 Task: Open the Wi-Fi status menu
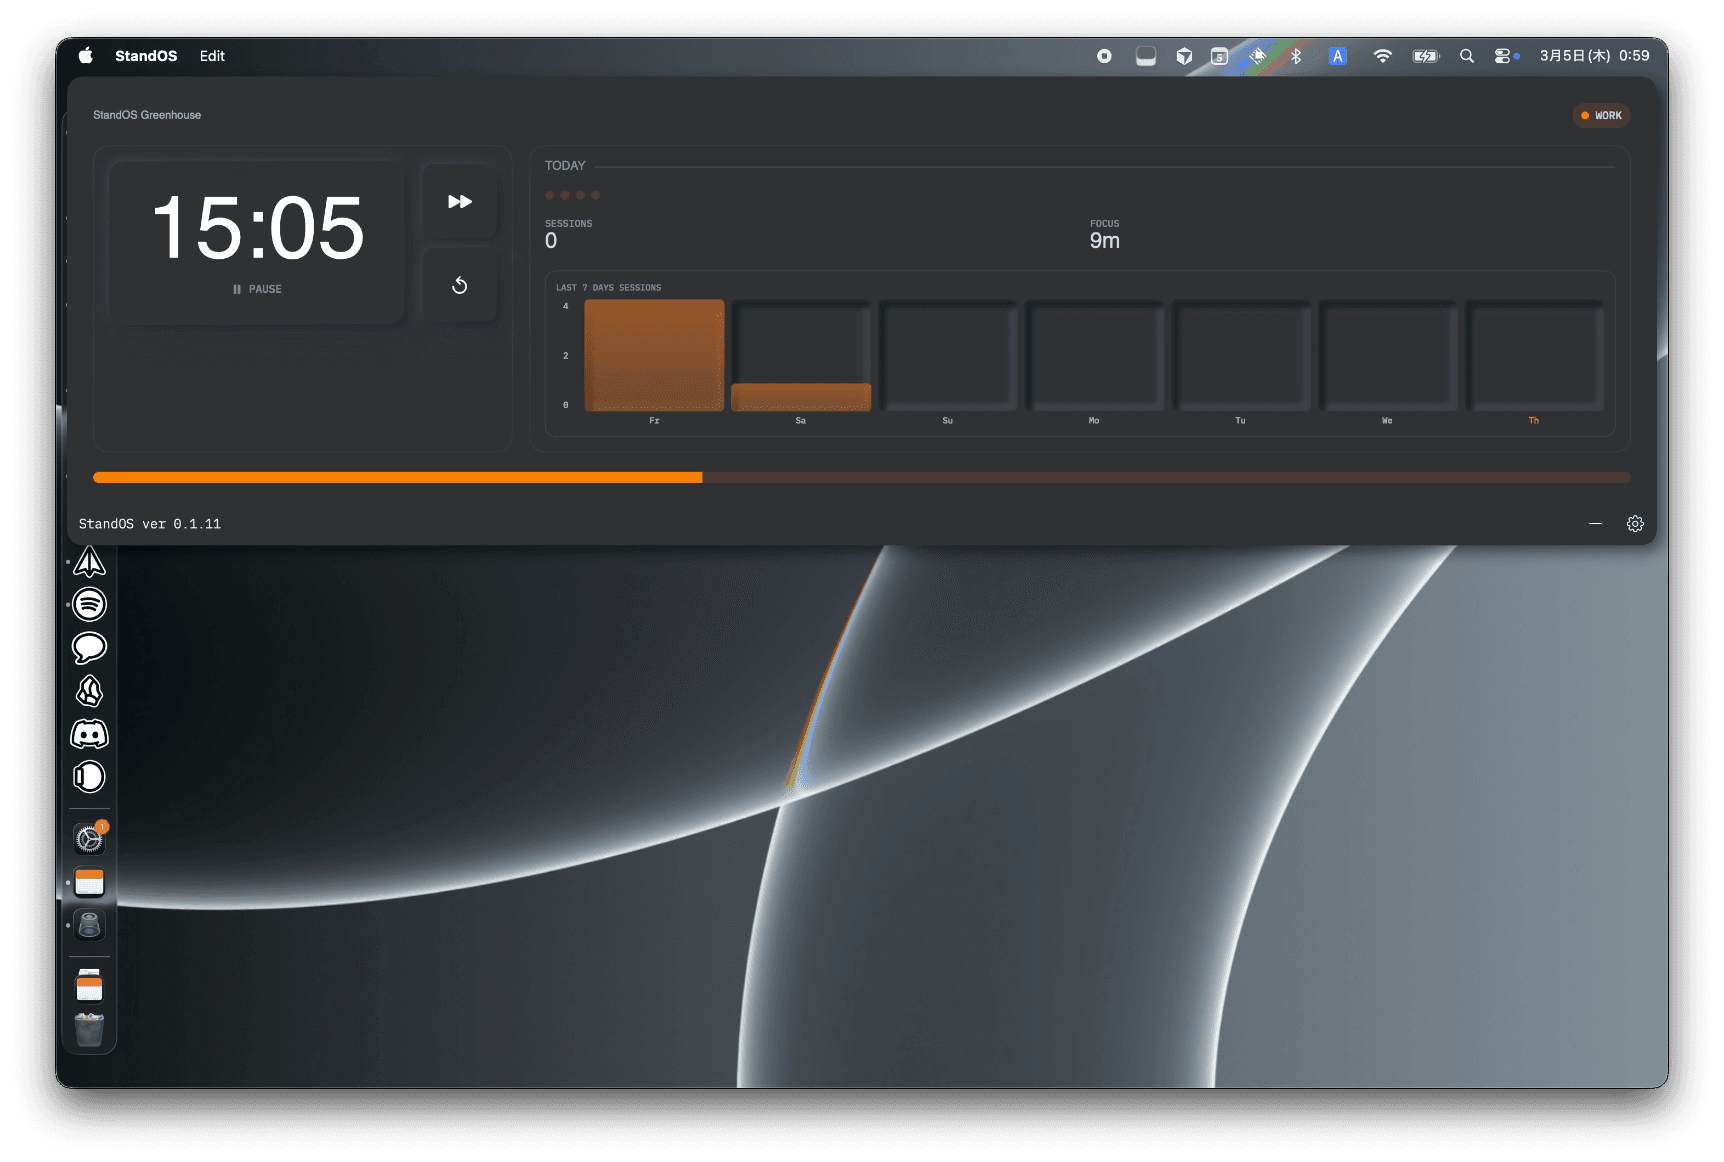pyautogui.click(x=1382, y=56)
